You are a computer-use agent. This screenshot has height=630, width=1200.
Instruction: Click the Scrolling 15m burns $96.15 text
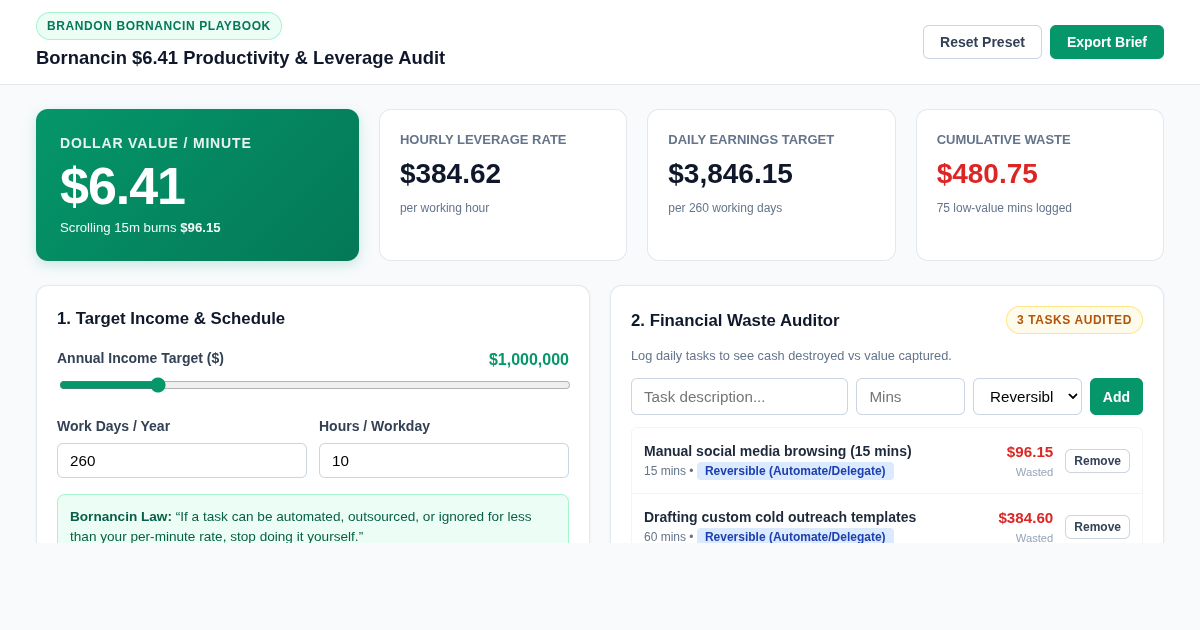pyautogui.click(x=140, y=227)
